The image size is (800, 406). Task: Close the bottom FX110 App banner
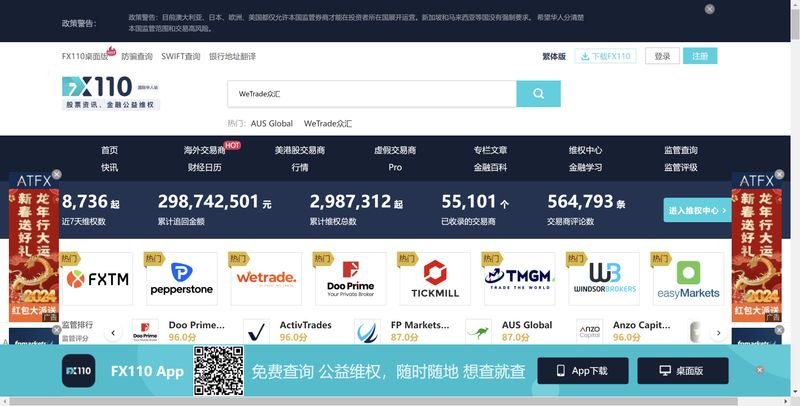(760, 370)
